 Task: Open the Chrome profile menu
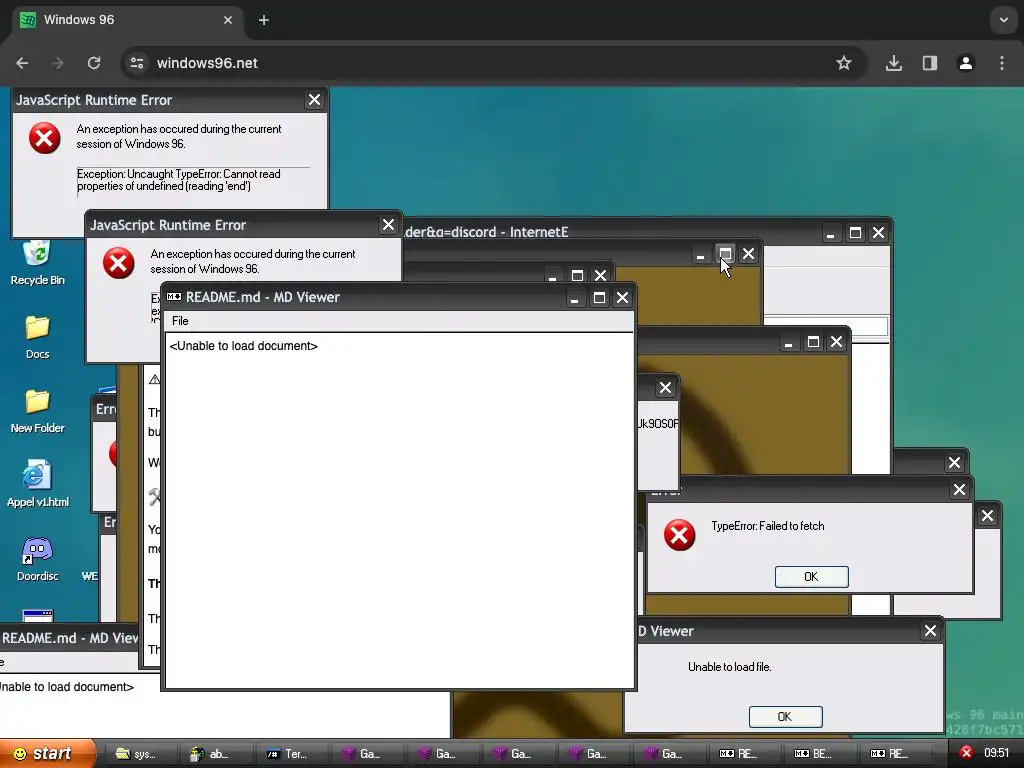click(966, 63)
